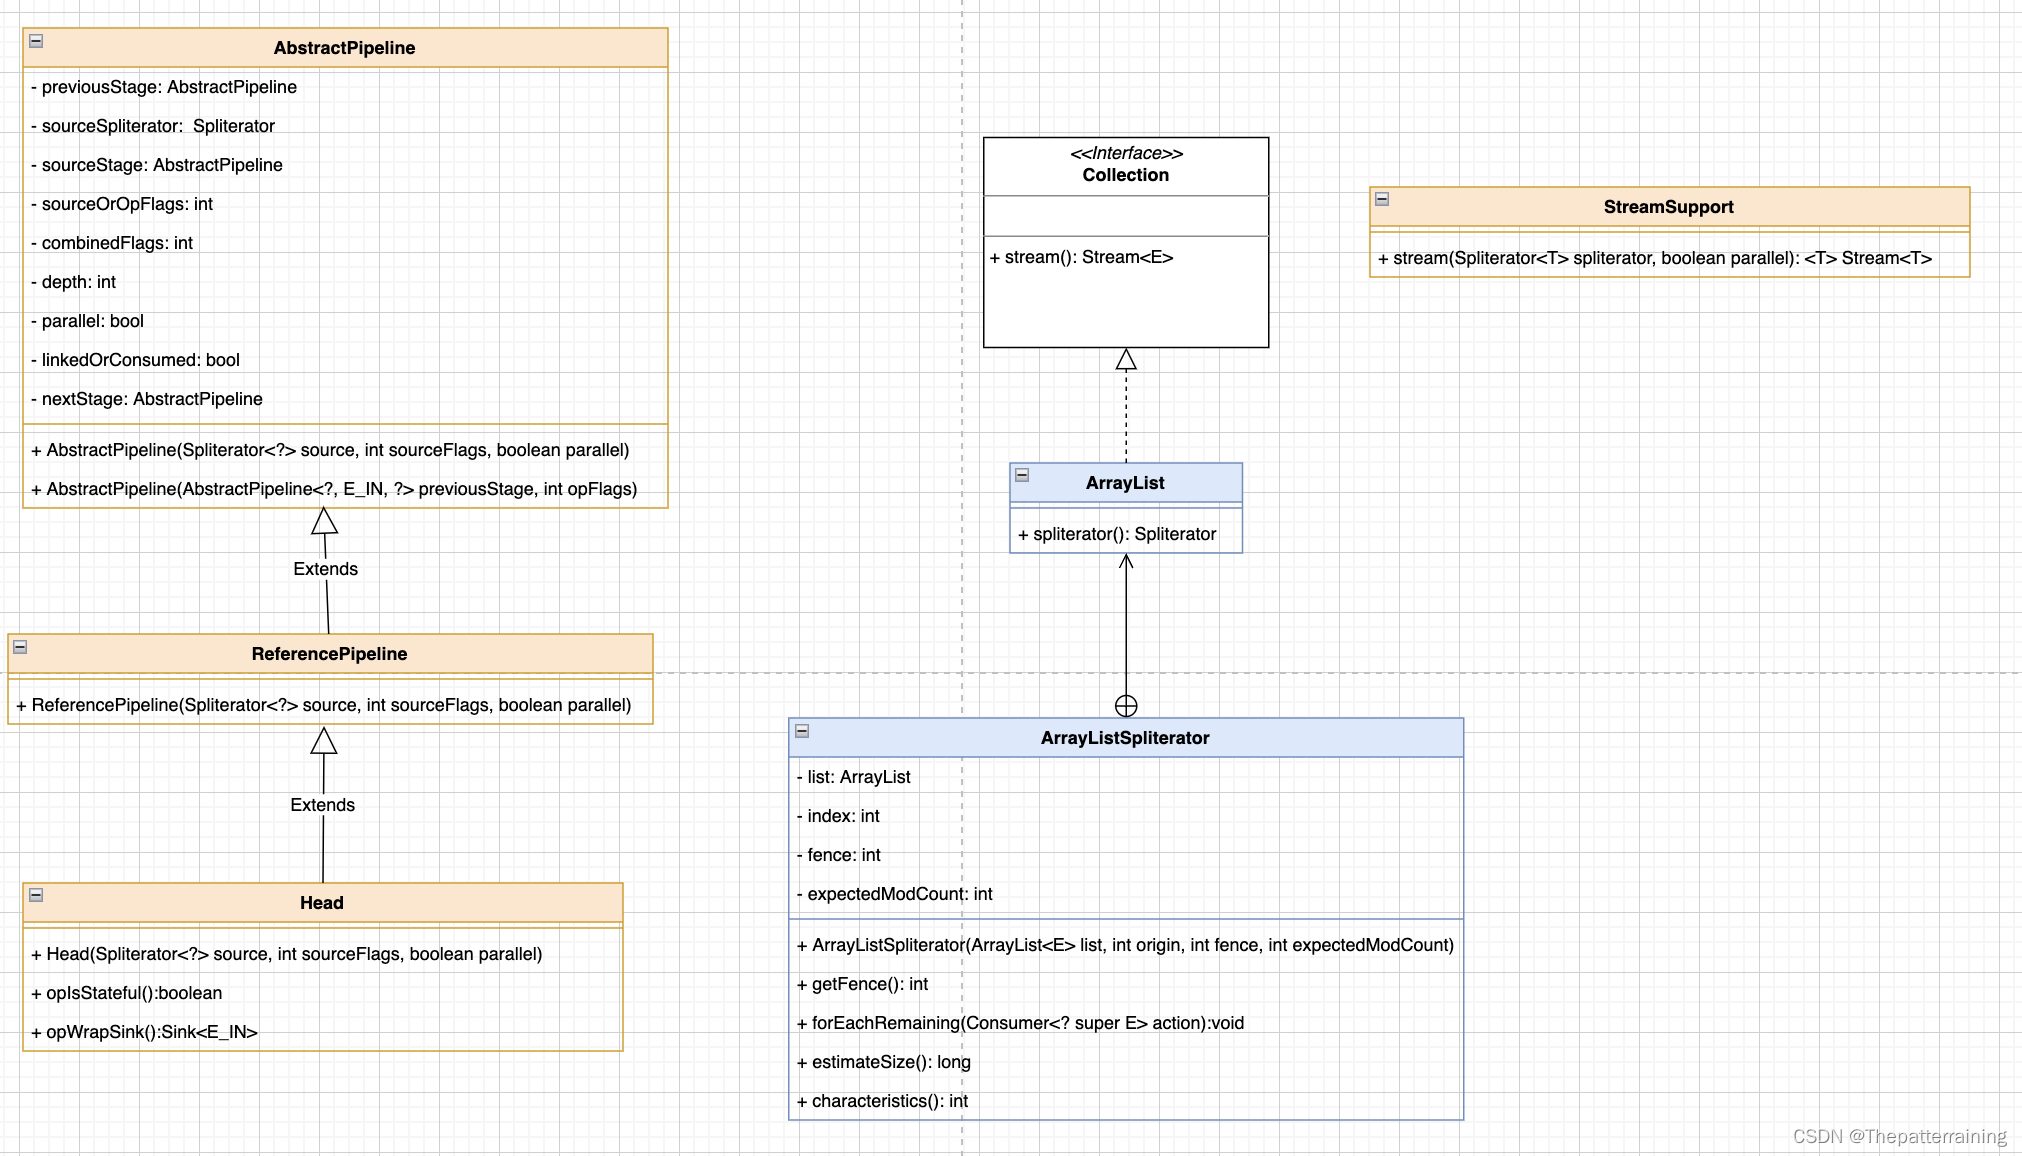Viewport: 2022px width, 1156px height.
Task: Click the index: int field
Action: click(1126, 816)
